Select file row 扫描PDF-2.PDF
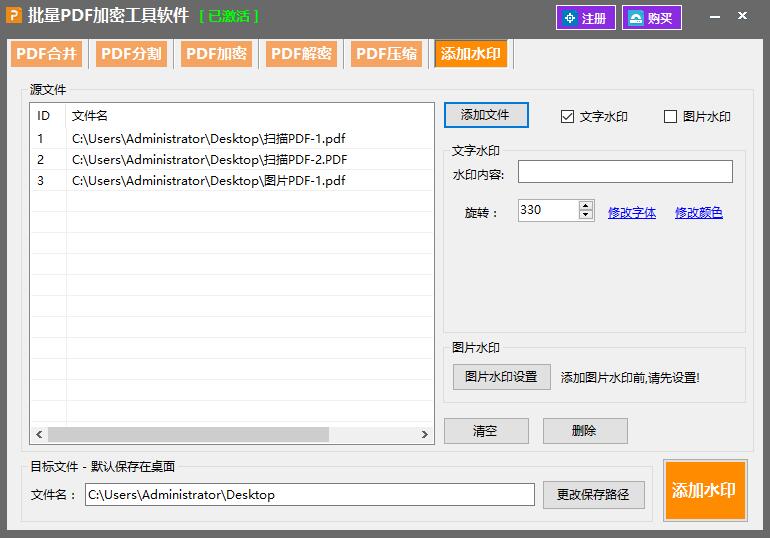Screen dimensions: 770x538 pyautogui.click(x=231, y=160)
